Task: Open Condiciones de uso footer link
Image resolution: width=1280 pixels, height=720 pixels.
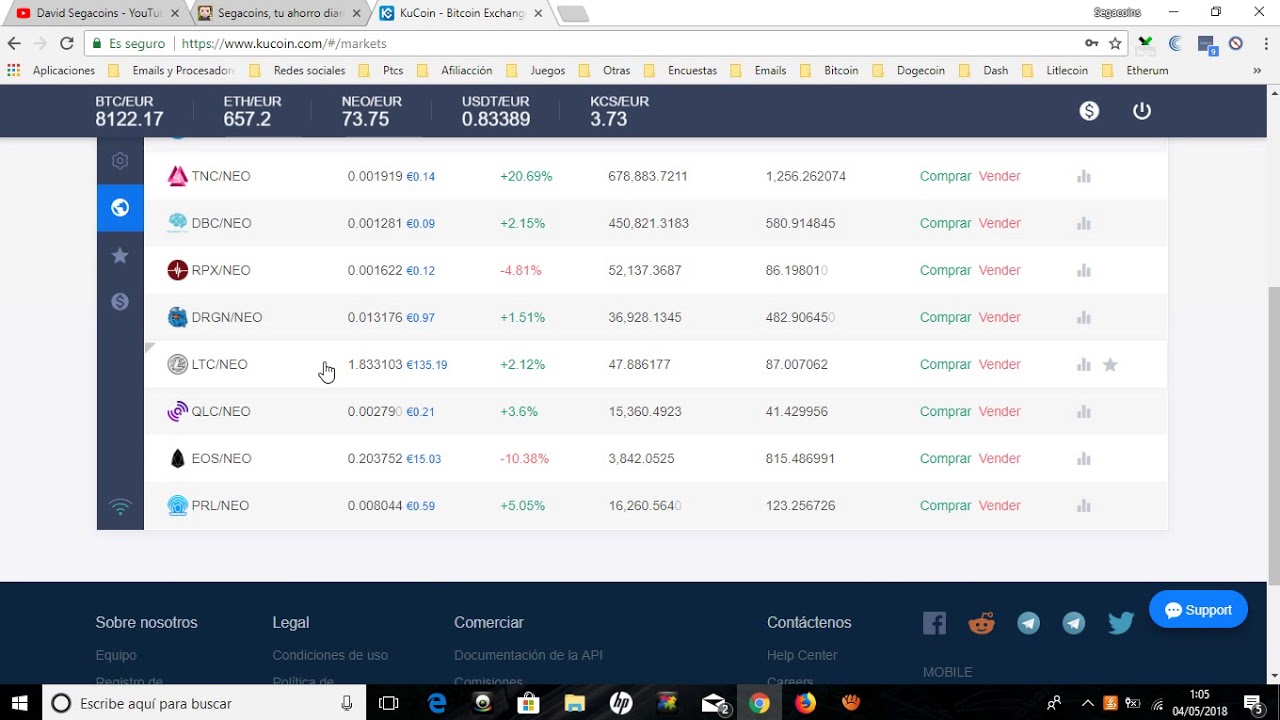Action: click(x=330, y=655)
